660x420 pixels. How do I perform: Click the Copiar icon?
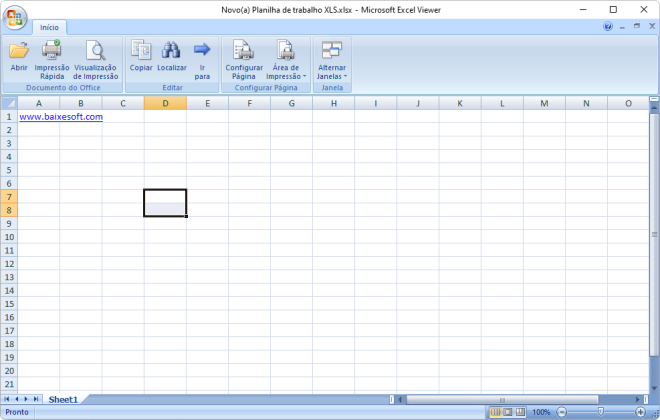coord(141,50)
